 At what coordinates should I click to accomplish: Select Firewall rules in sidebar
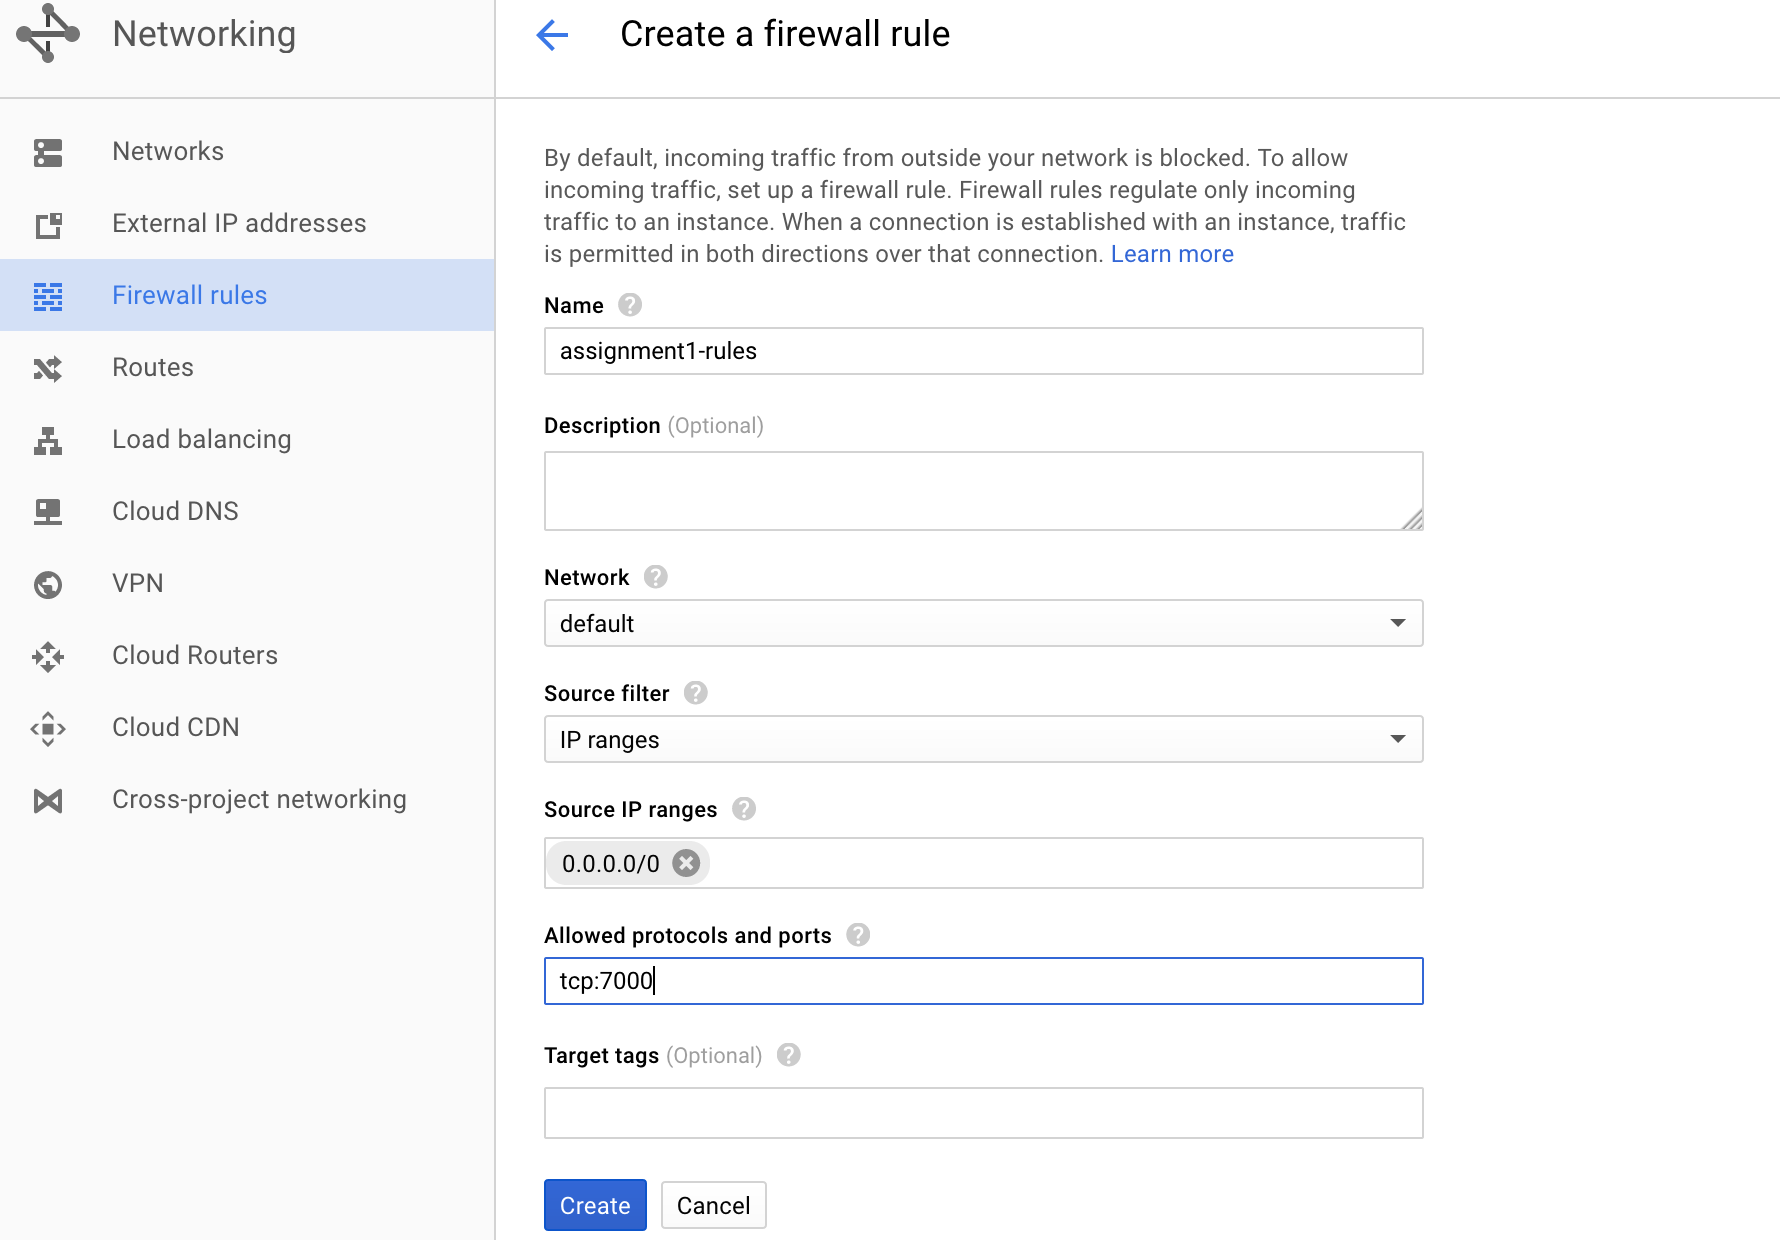[x=189, y=295]
